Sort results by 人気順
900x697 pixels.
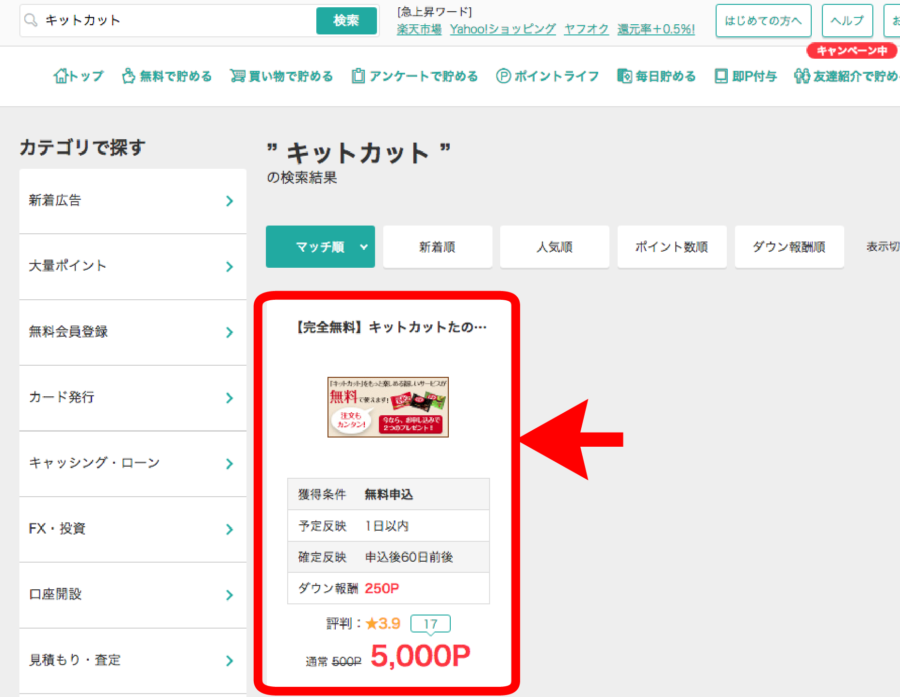(554, 247)
